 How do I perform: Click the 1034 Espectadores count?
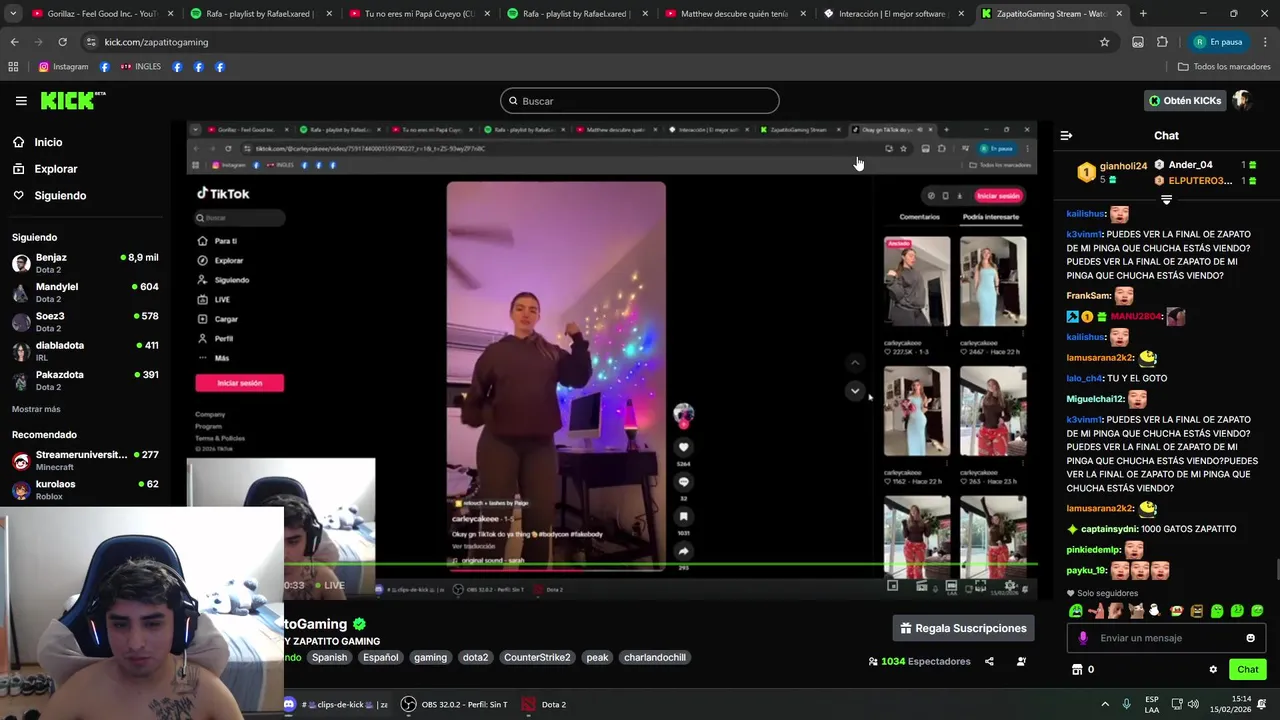coord(919,661)
